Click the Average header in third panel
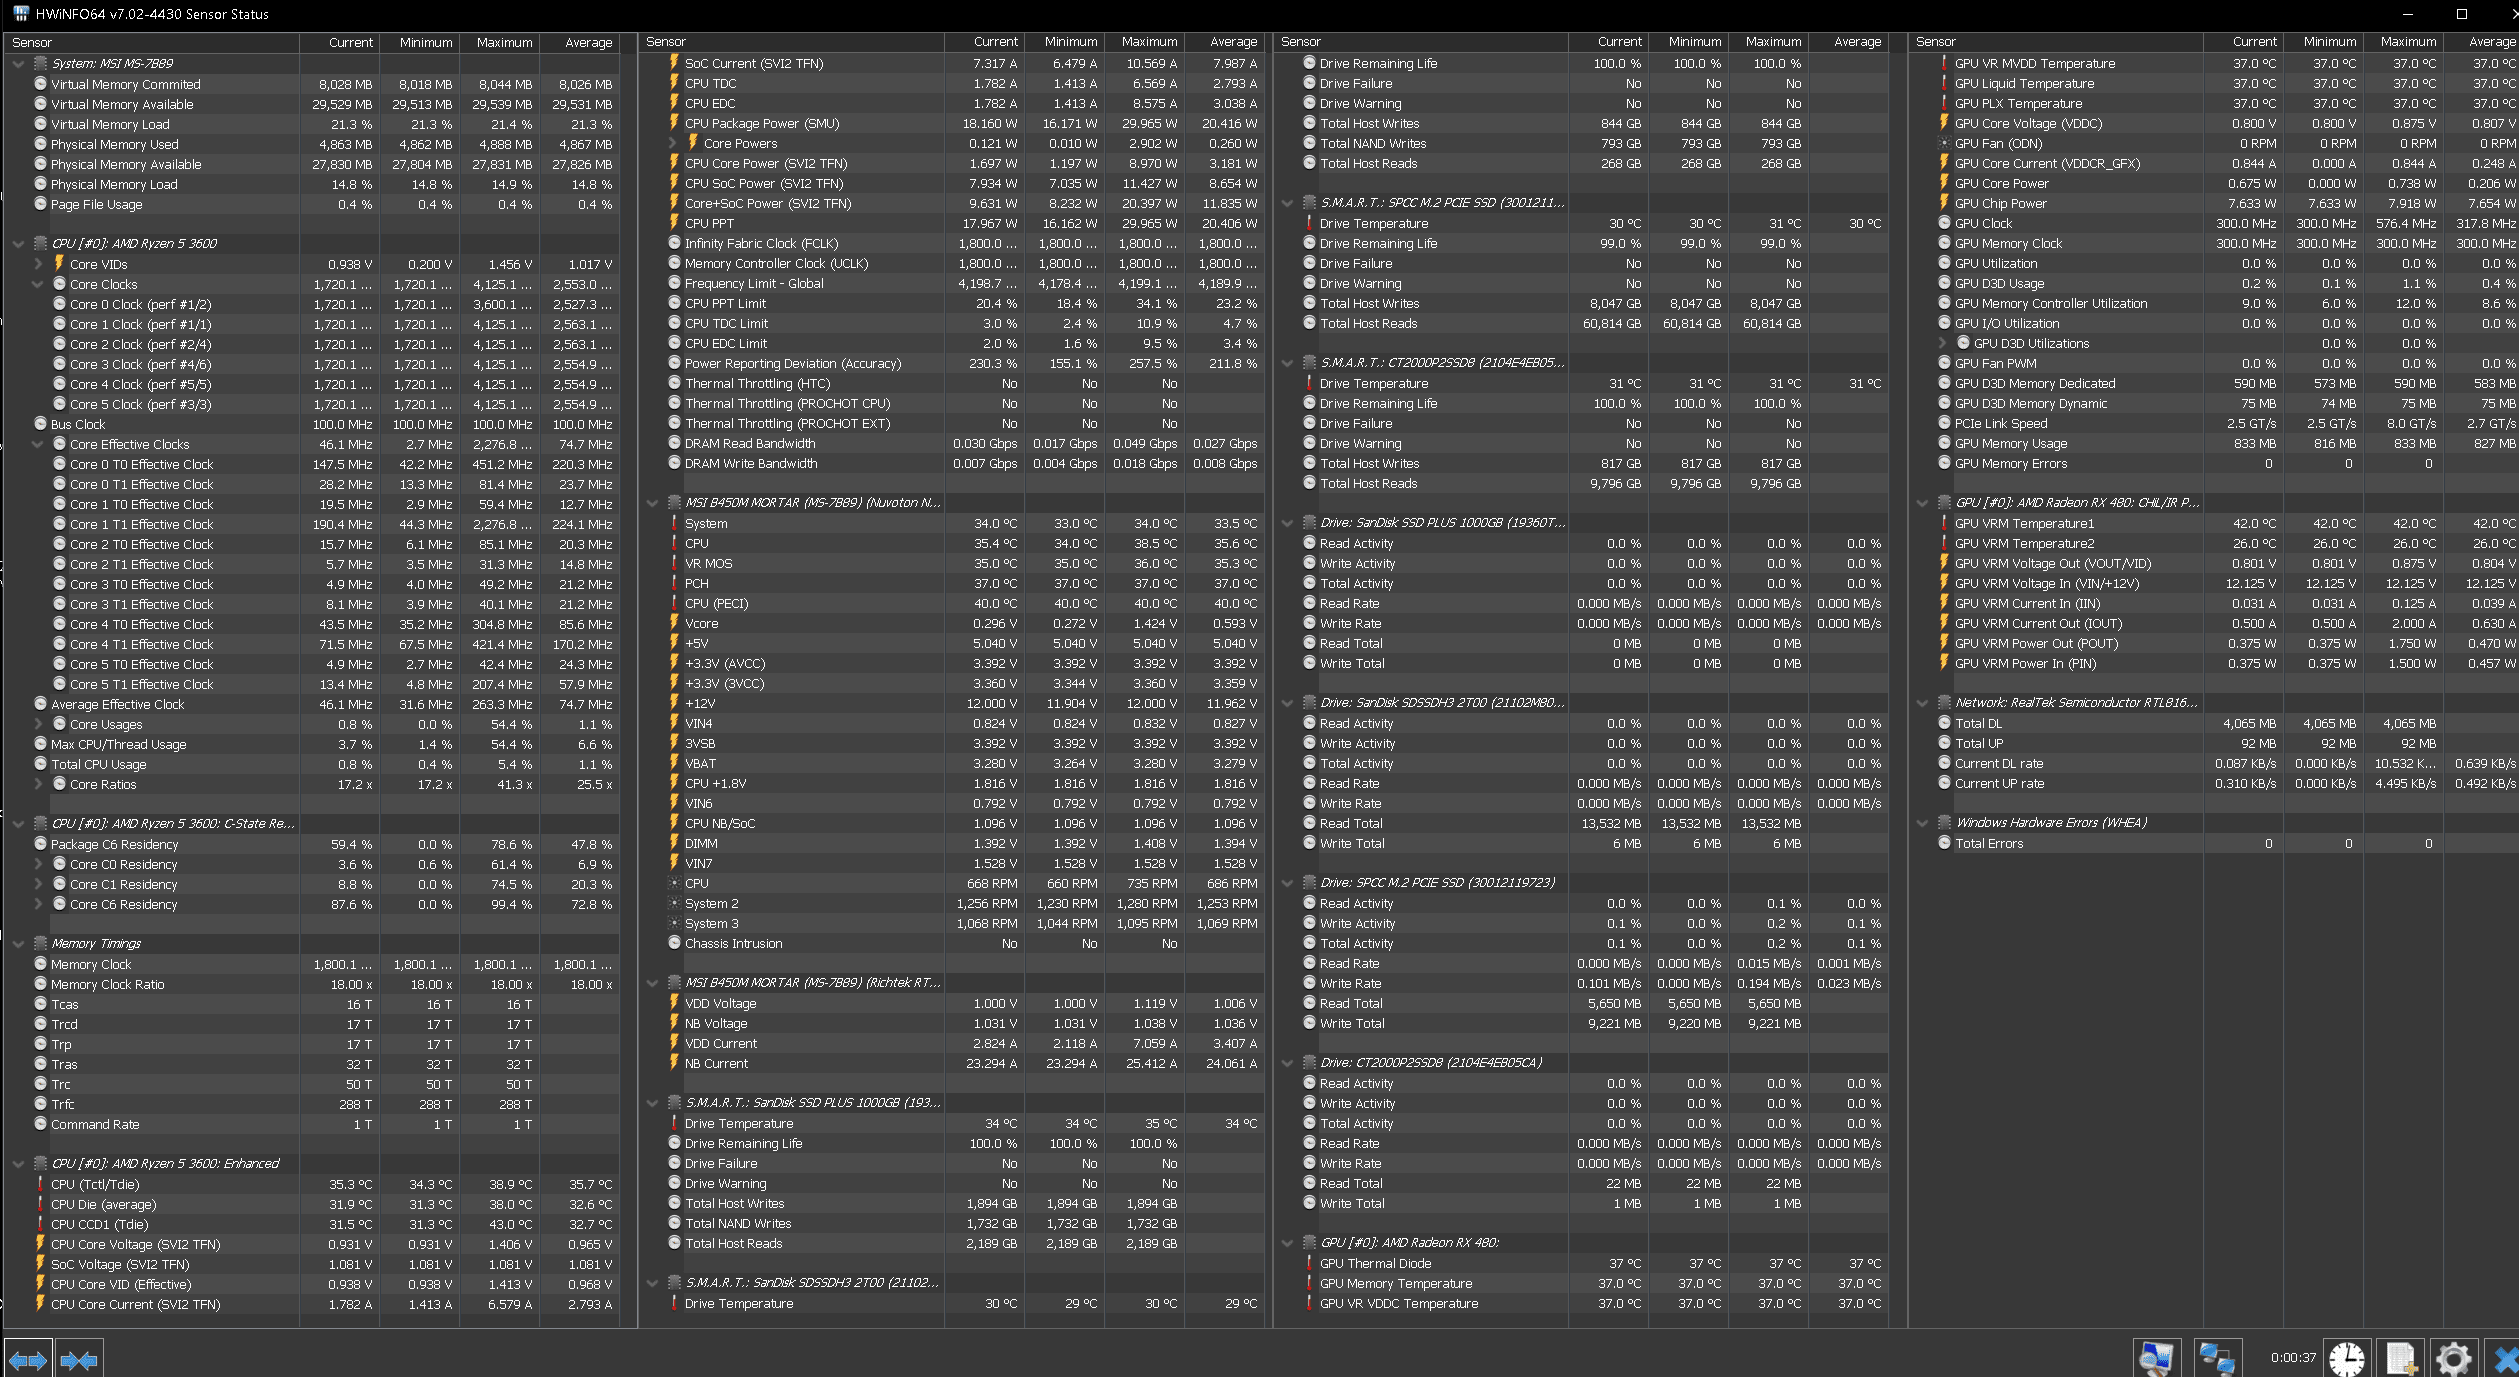The width and height of the screenshot is (2519, 1377). 1848,42
